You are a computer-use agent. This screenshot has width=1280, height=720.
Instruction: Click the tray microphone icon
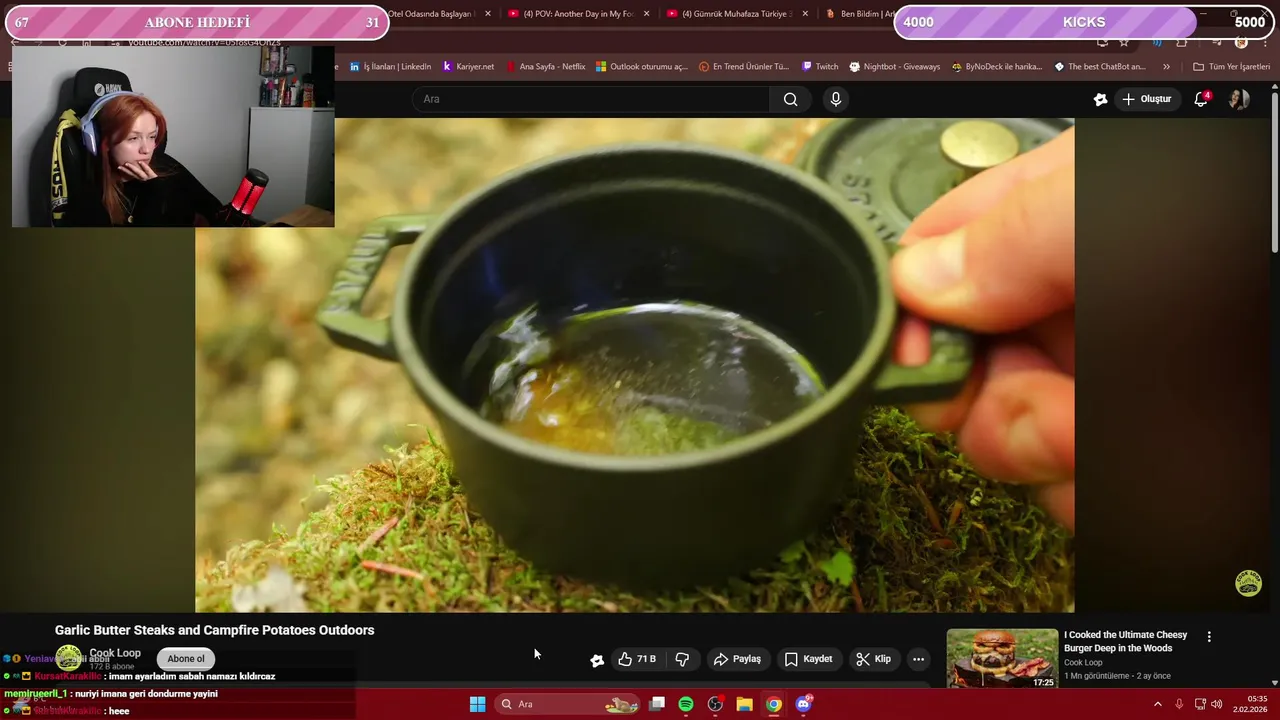click(x=1179, y=704)
